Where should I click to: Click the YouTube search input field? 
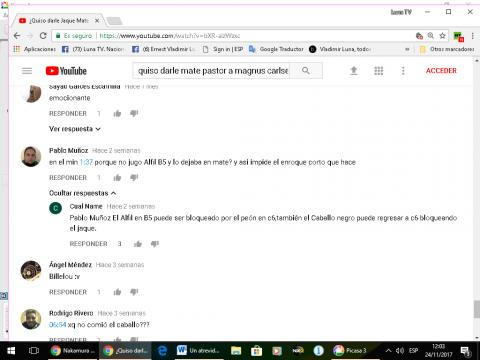pos(212,71)
